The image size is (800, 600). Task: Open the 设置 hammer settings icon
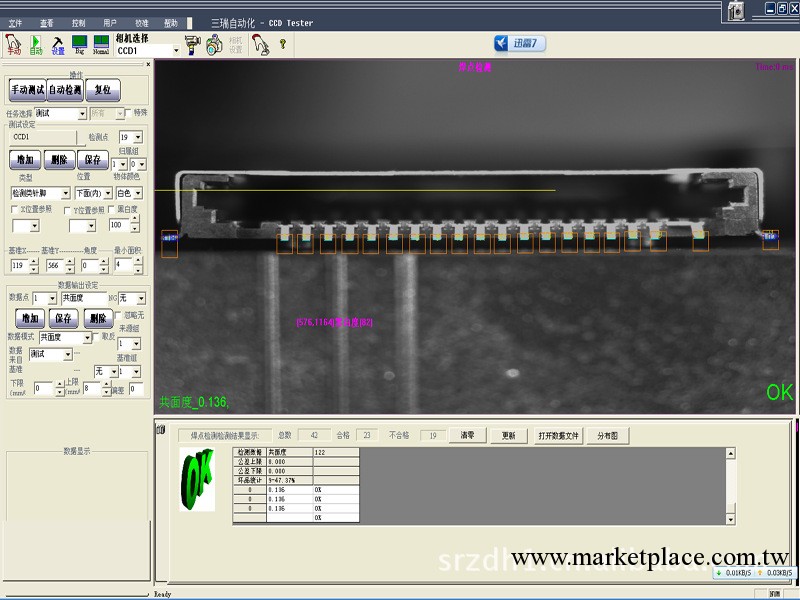tap(58, 45)
